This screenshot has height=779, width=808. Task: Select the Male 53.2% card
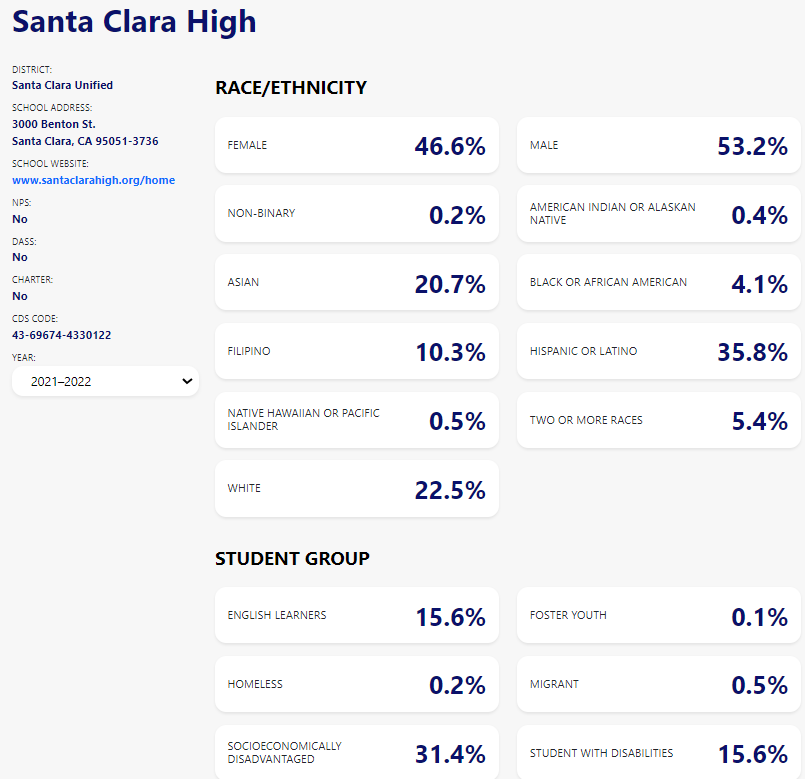[658, 146]
